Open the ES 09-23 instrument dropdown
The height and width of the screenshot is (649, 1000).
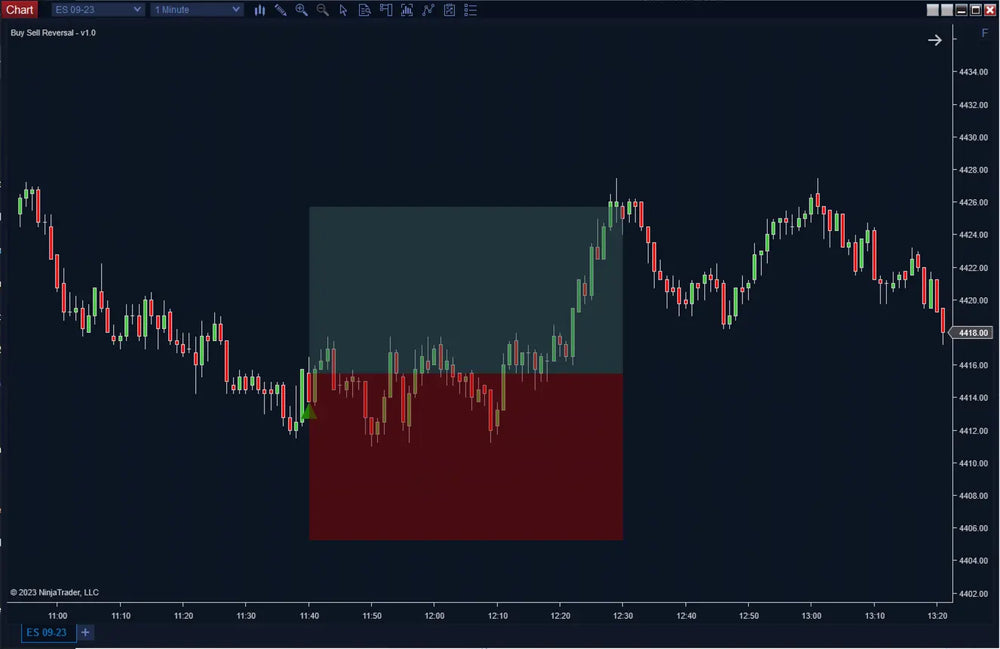(x=96, y=9)
